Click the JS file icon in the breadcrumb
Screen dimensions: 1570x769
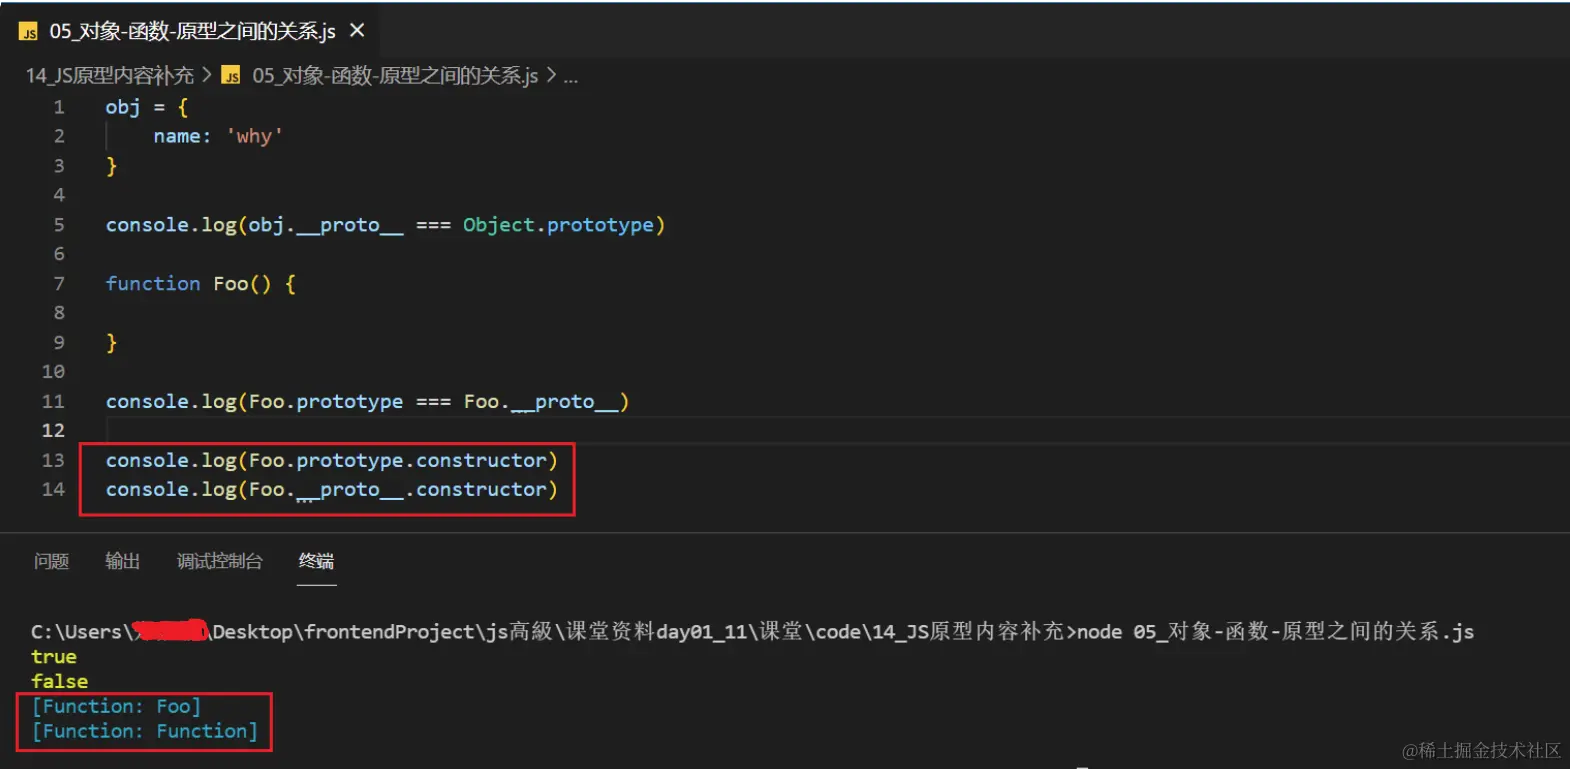click(231, 76)
